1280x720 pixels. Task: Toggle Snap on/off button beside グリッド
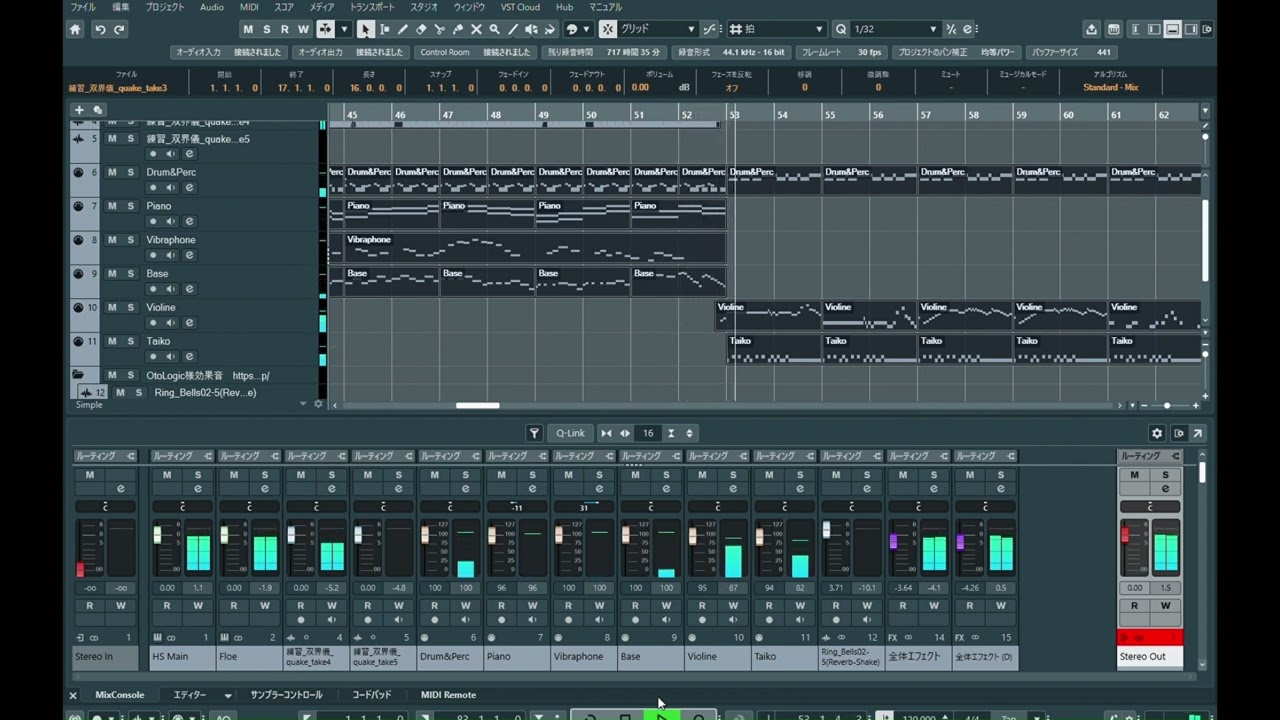tap(607, 29)
